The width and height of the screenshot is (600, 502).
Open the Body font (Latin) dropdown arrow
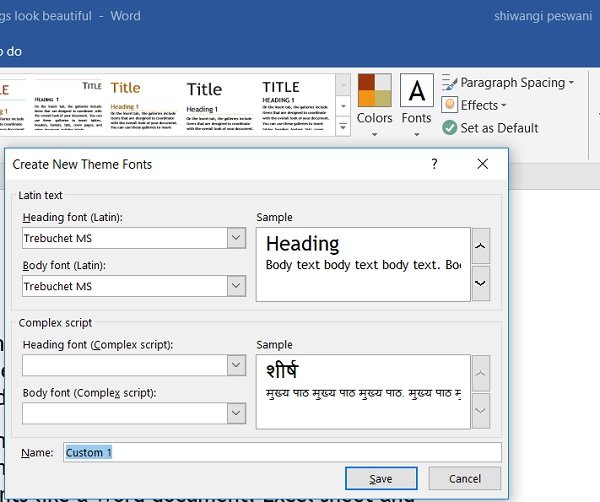[x=236, y=286]
